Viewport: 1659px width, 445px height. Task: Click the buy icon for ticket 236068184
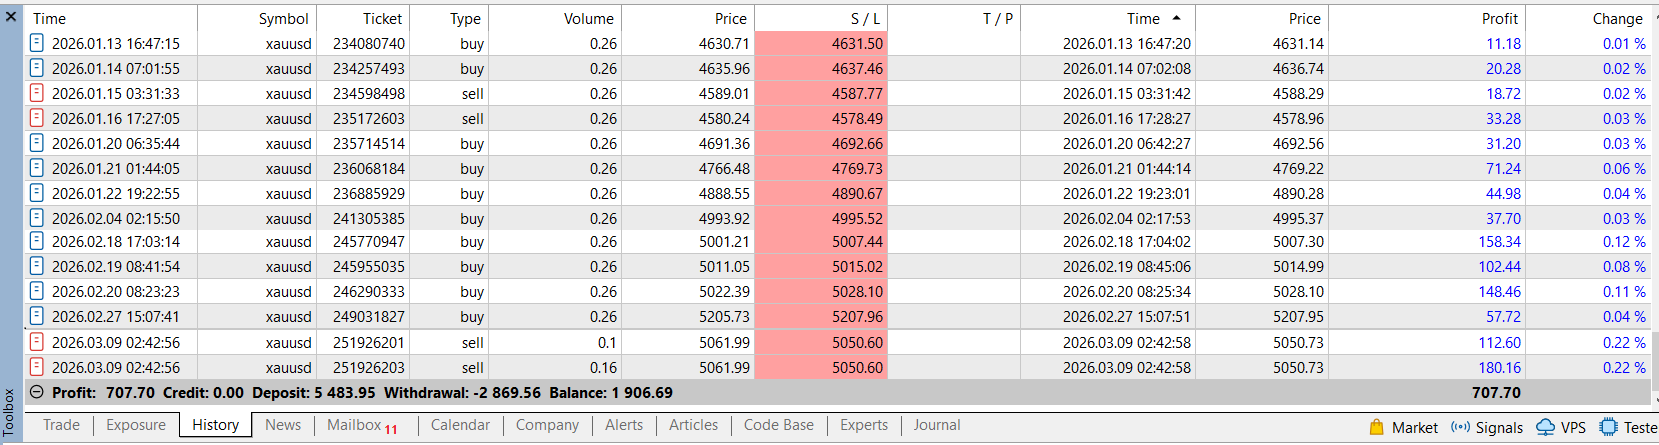[x=37, y=168]
